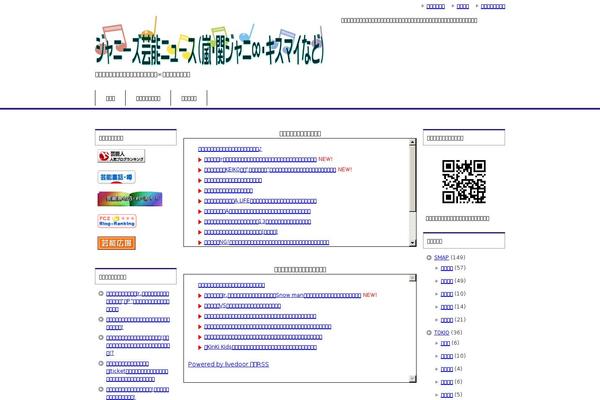Click the 'Powered by livedoor RSS' link

pos(228,364)
